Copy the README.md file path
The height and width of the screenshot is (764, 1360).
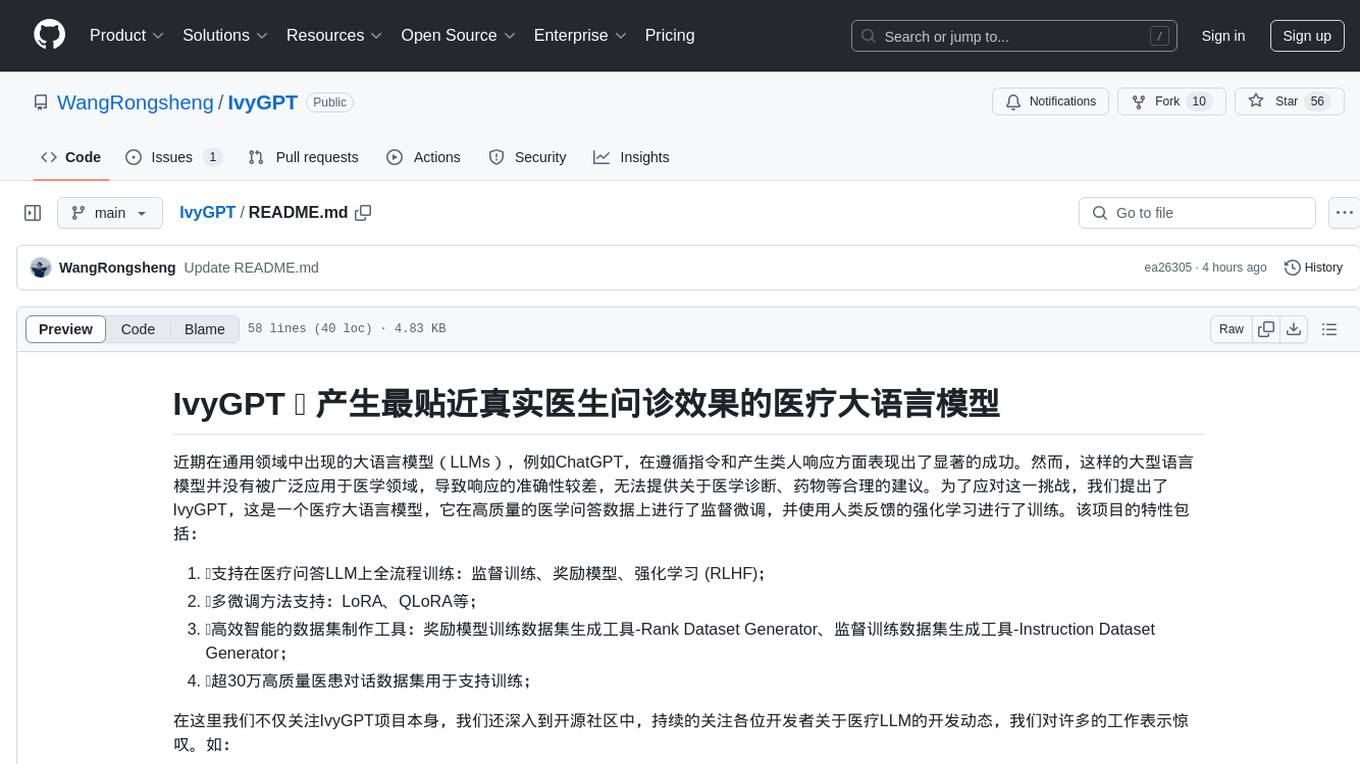coord(363,213)
